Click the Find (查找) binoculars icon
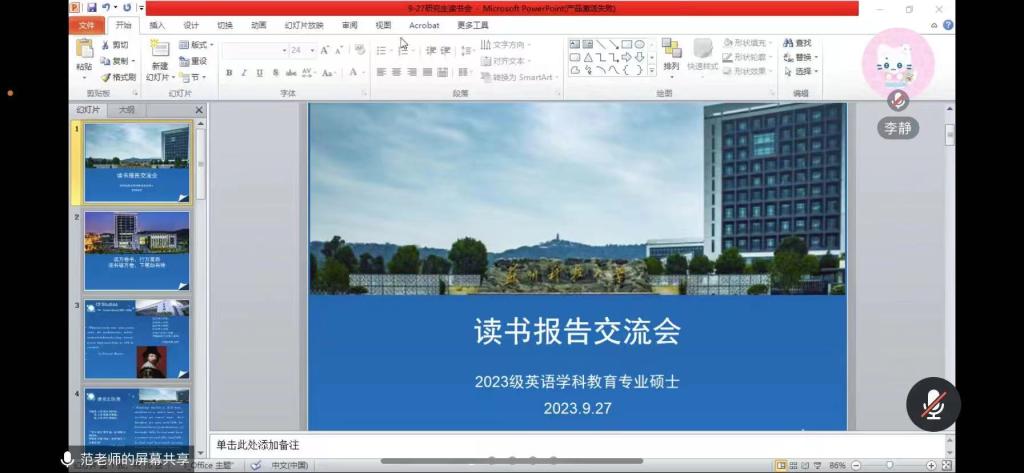Viewport: 1024px width, 473px height. point(788,43)
